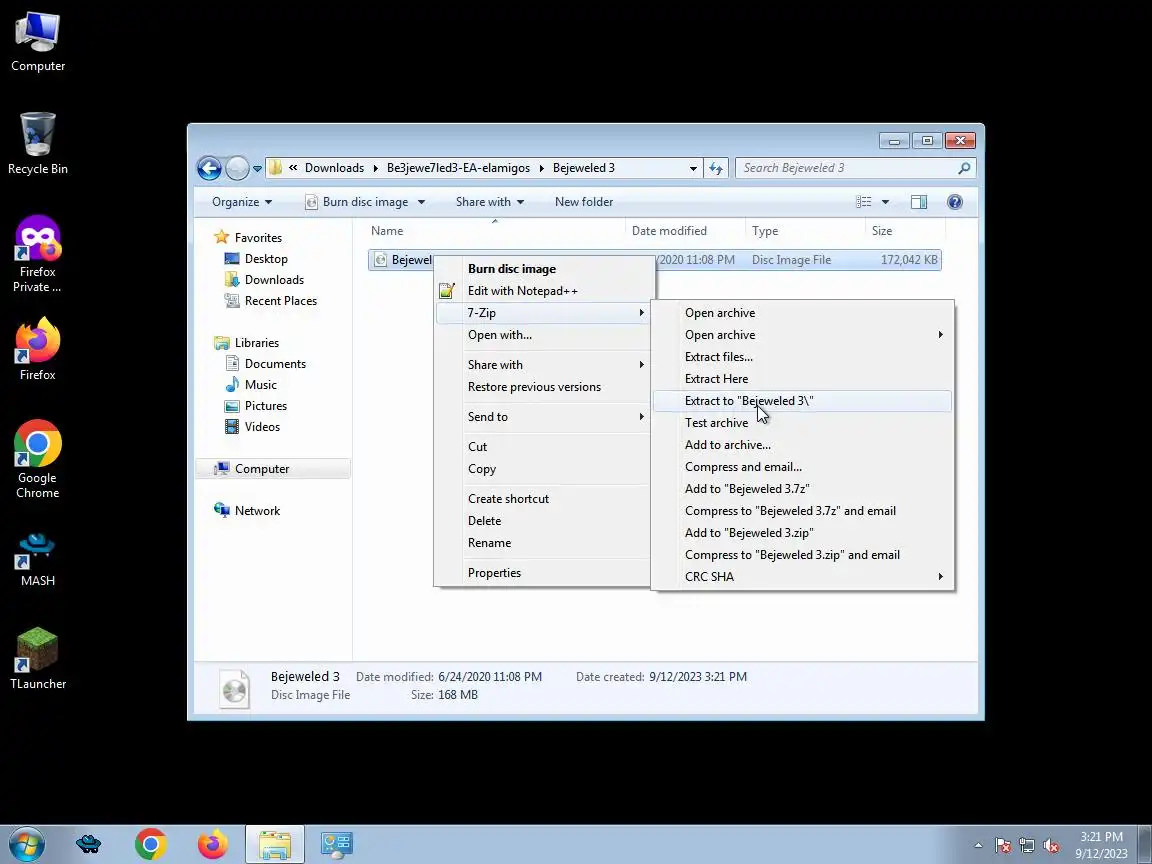Open MASH from the taskbar

click(89, 844)
